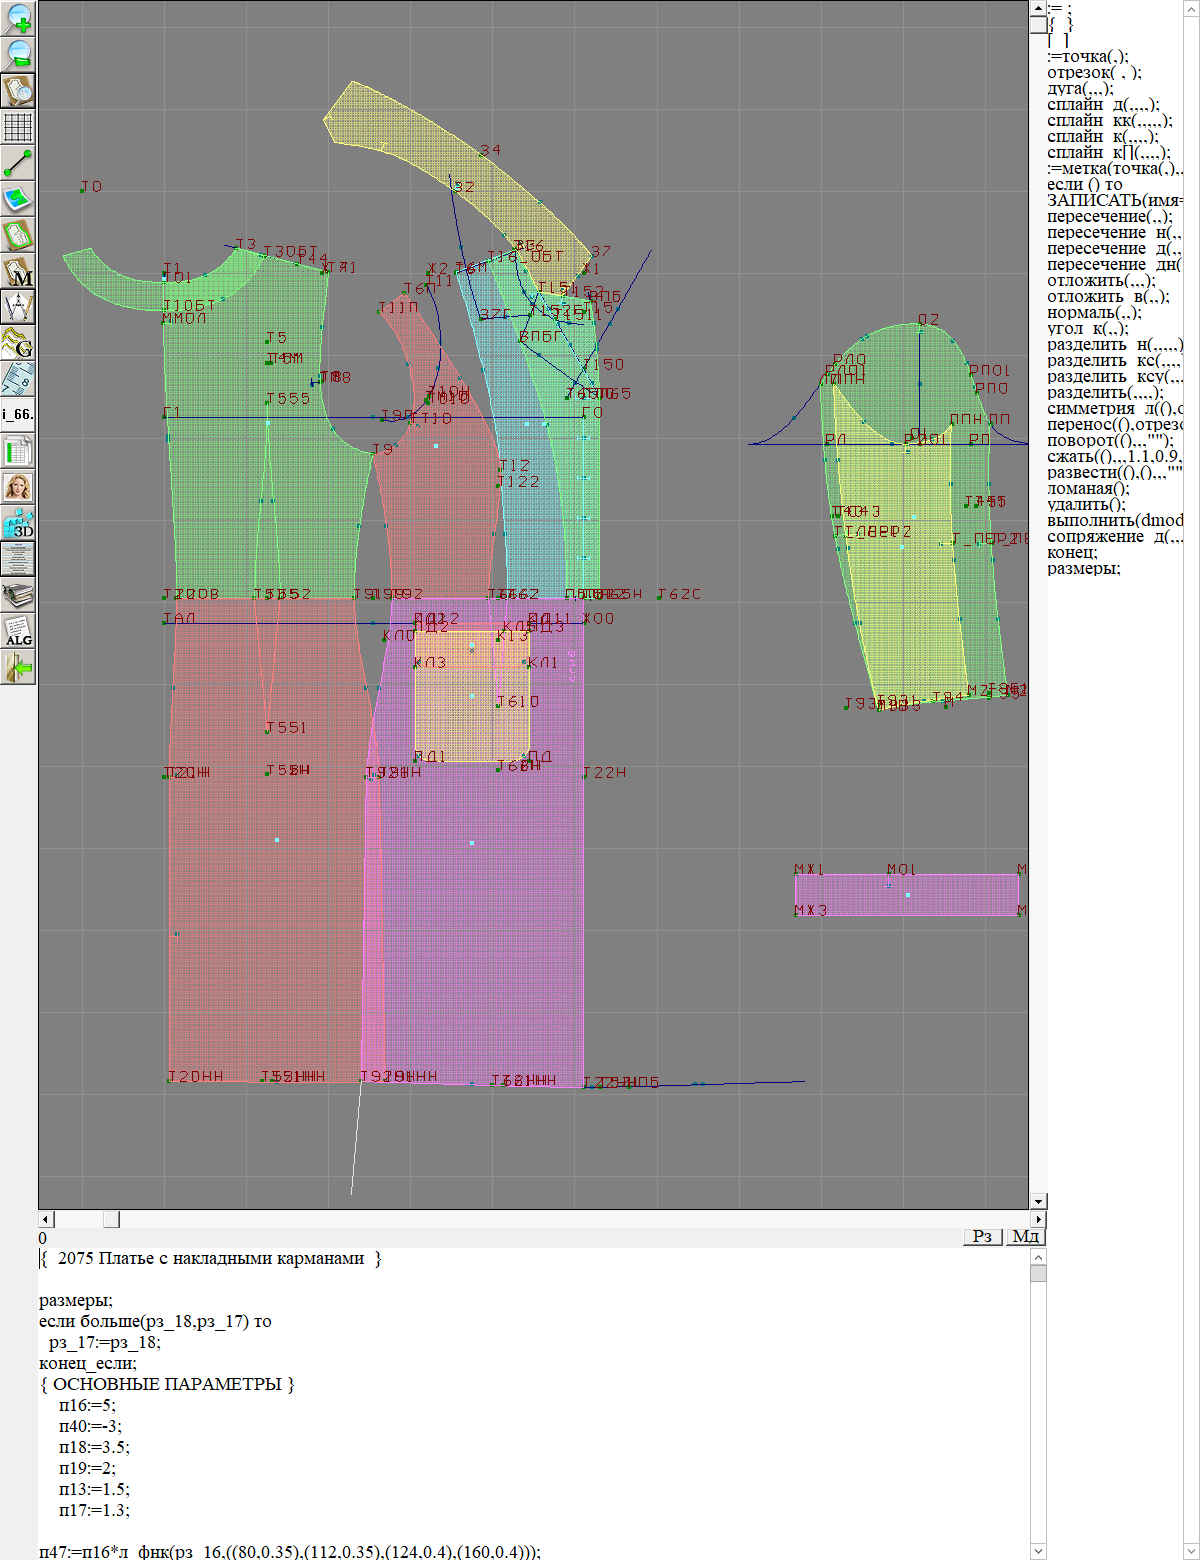The height and width of the screenshot is (1560, 1200).
Task: Open the compass drawing tool
Action: 19,306
